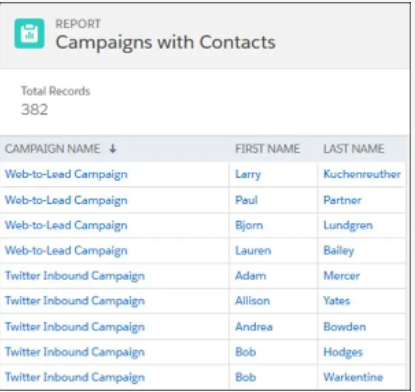Sort by the Campaign Name column header
Viewport: 415px width, 392px height.
pyautogui.click(x=52, y=149)
